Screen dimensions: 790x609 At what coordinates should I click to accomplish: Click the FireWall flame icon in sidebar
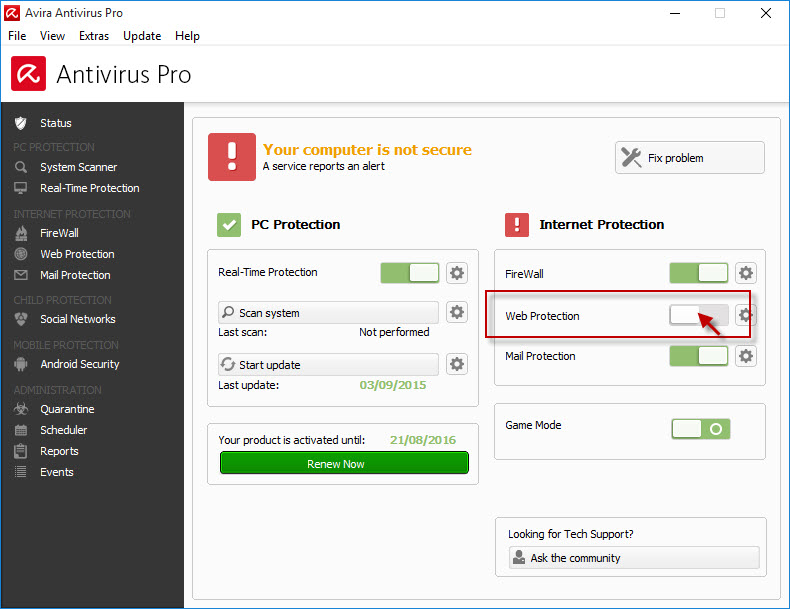21,233
